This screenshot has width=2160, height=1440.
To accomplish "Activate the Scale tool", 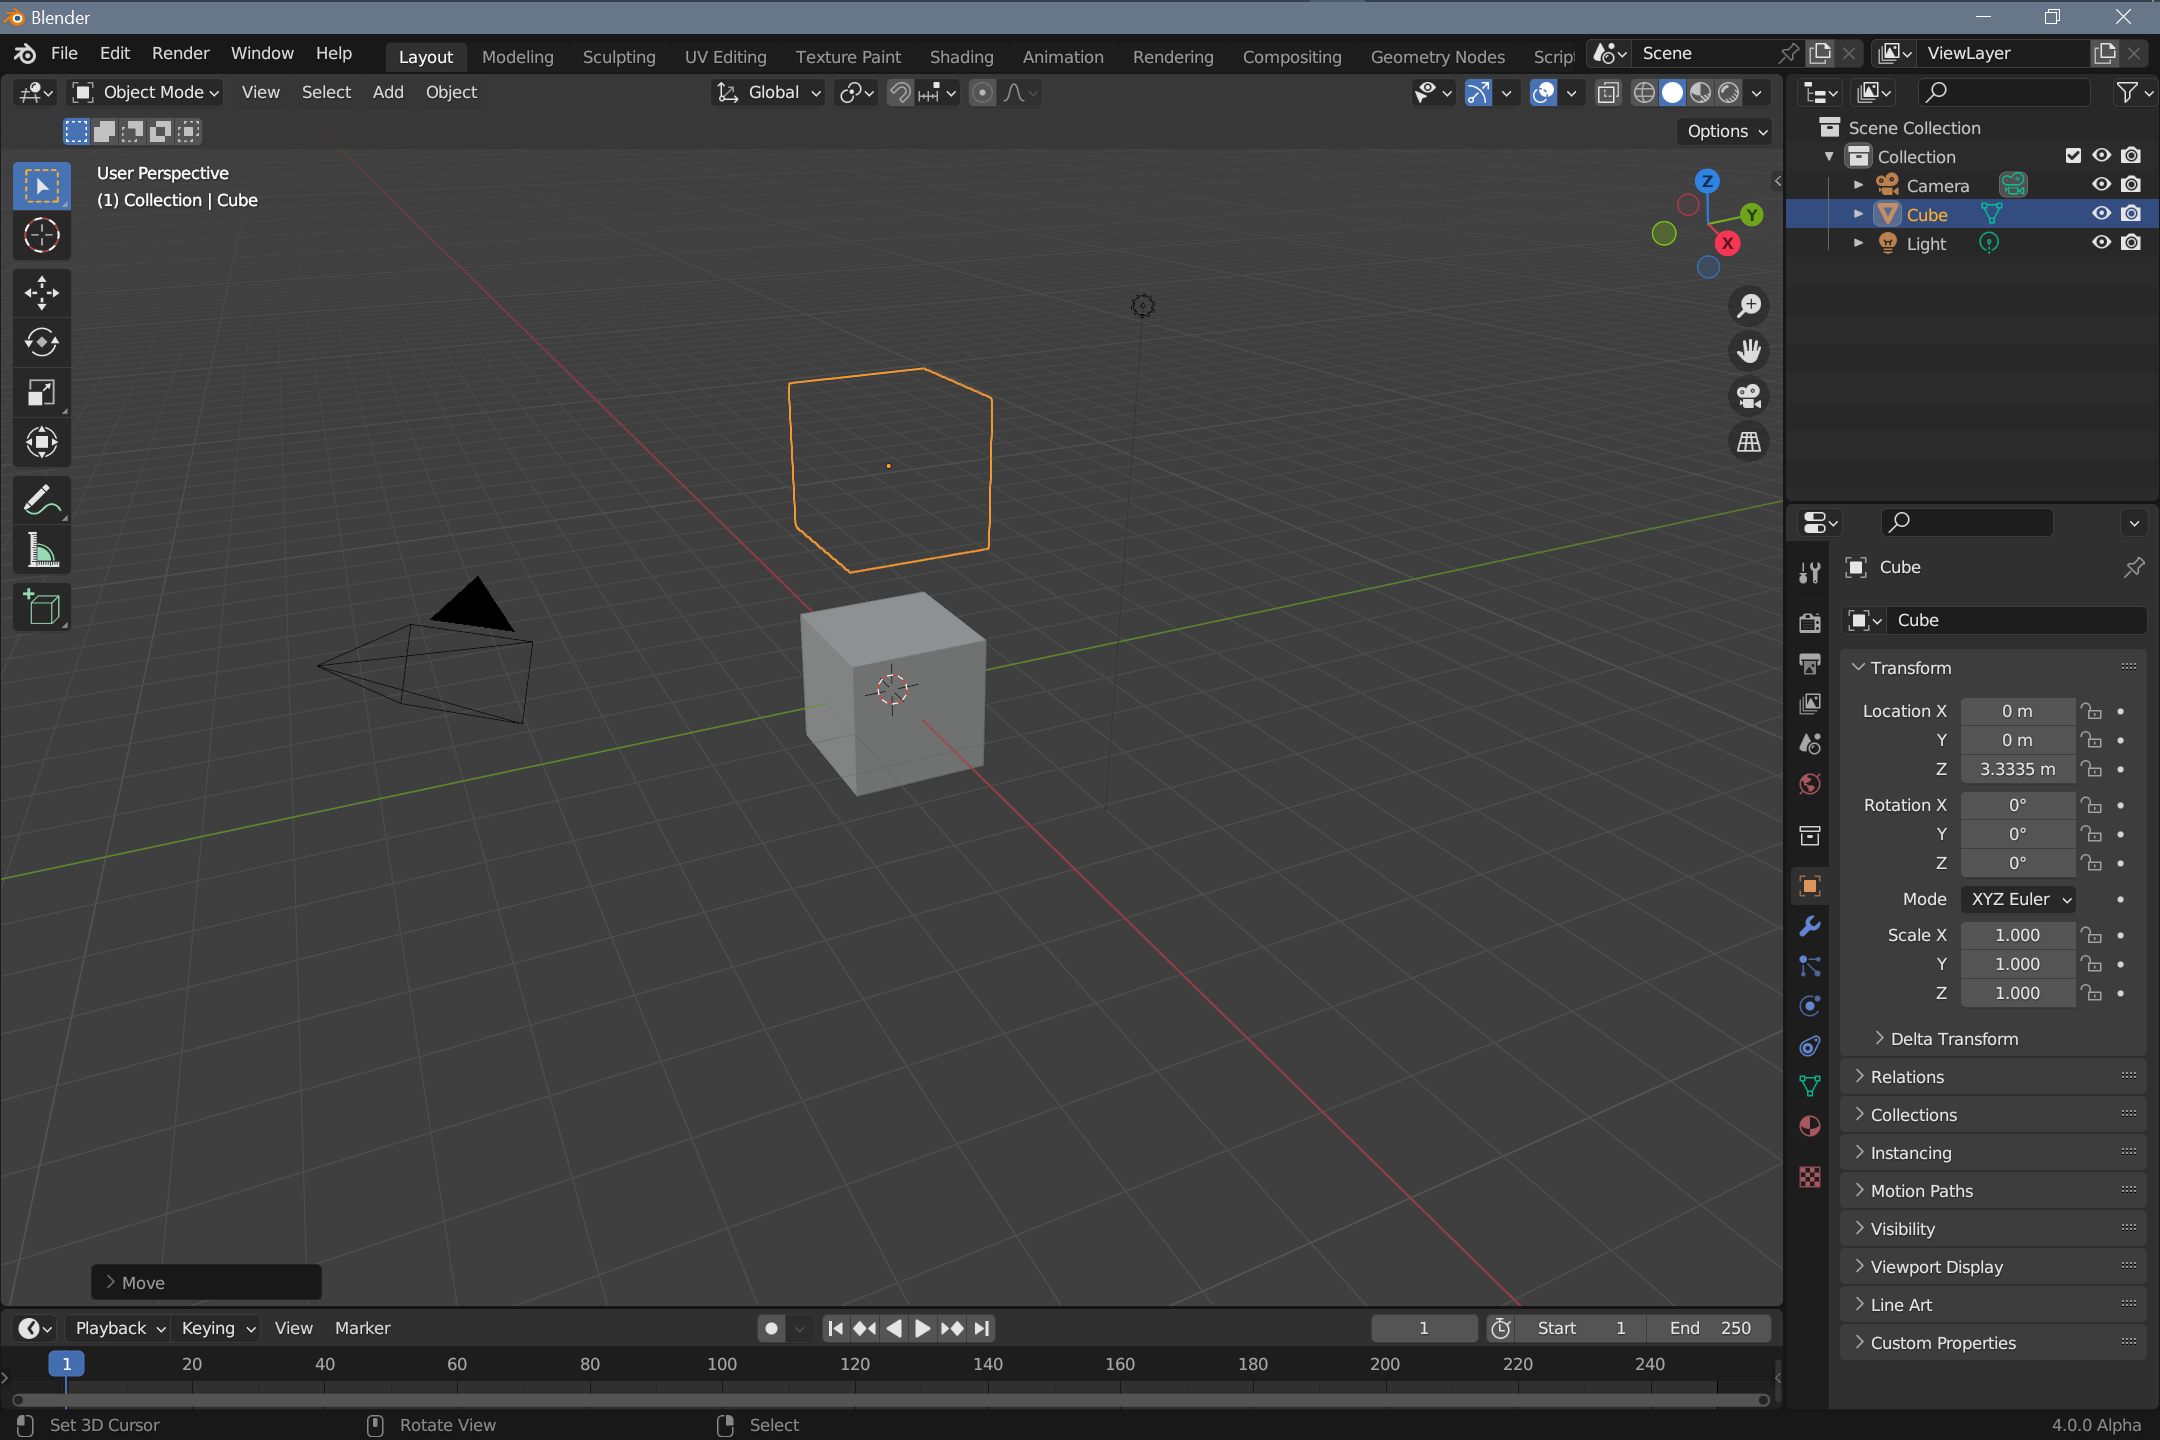I will pyautogui.click(x=41, y=393).
